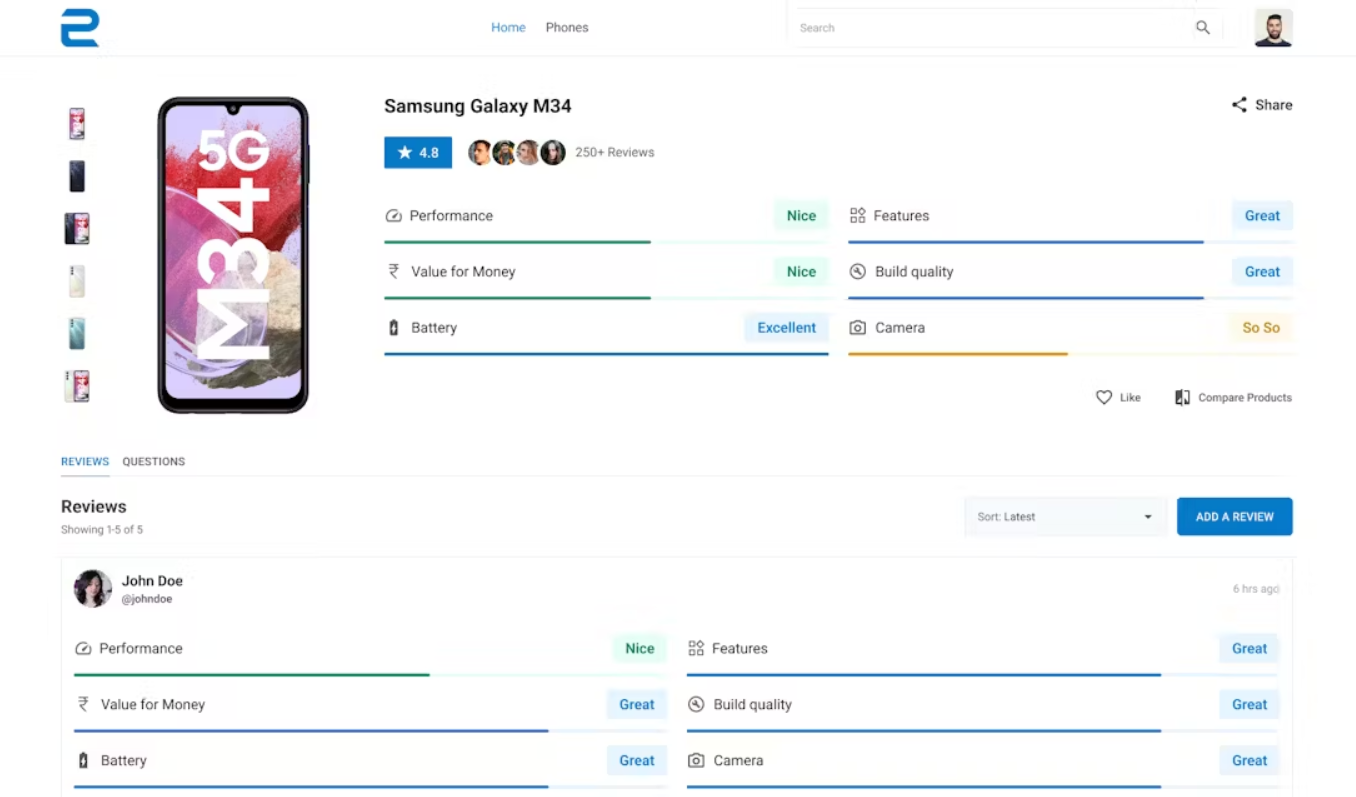Click the John Doe reviewer name
Screen dimensions: 1356x797
pos(152,581)
